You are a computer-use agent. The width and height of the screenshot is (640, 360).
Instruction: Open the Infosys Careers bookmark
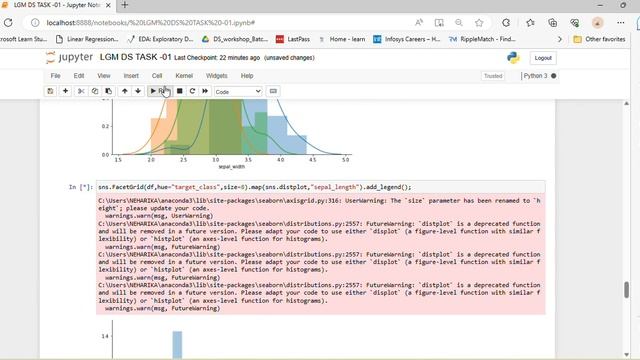tap(407, 39)
